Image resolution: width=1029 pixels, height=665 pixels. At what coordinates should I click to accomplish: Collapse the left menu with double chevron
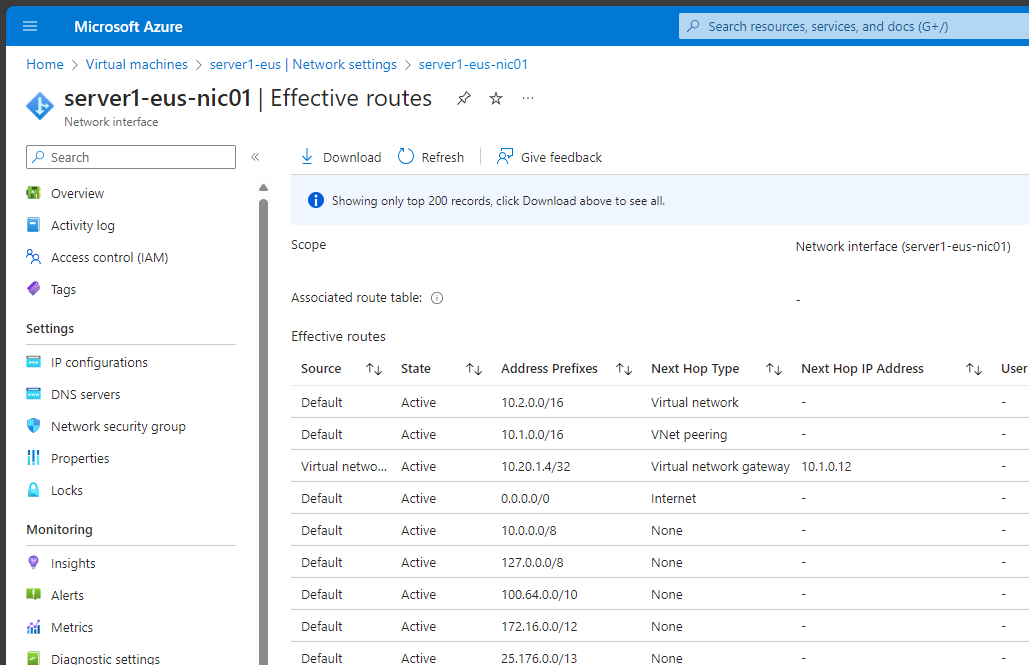[x=255, y=157]
